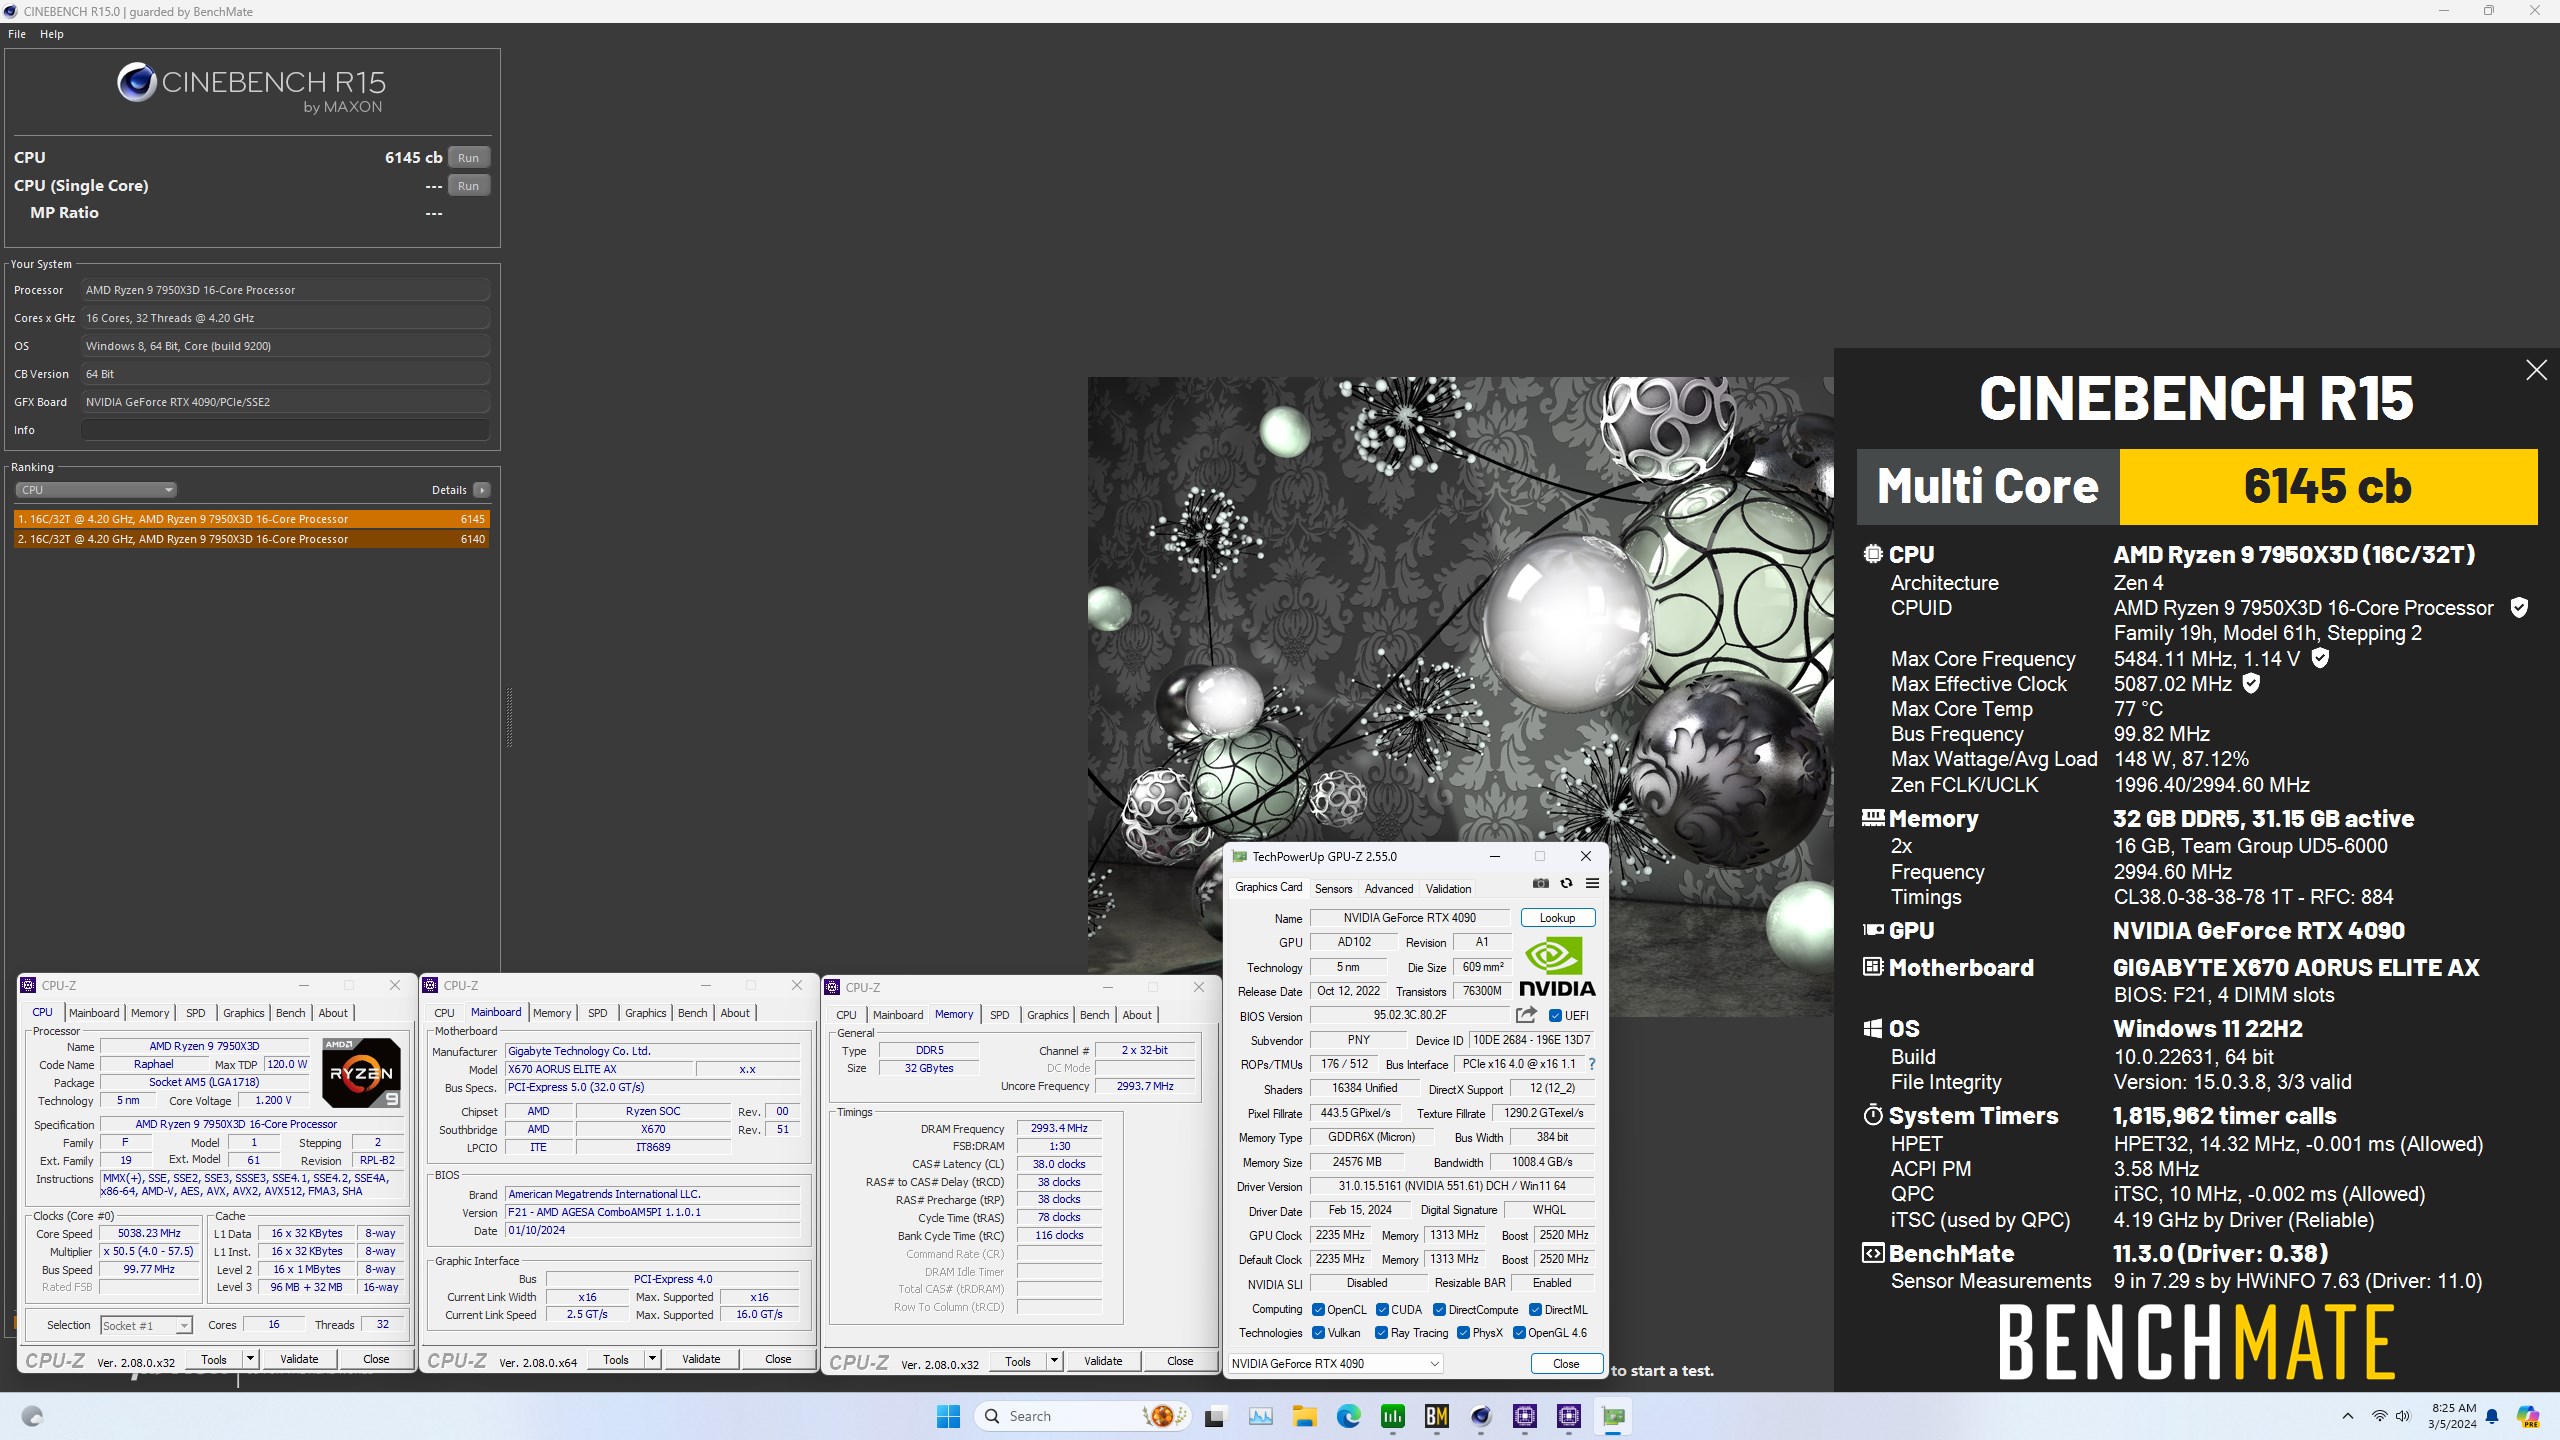This screenshot has height=1440, width=2560.
Task: Click the GPU-Z taskbar icon
Action: click(1613, 1416)
